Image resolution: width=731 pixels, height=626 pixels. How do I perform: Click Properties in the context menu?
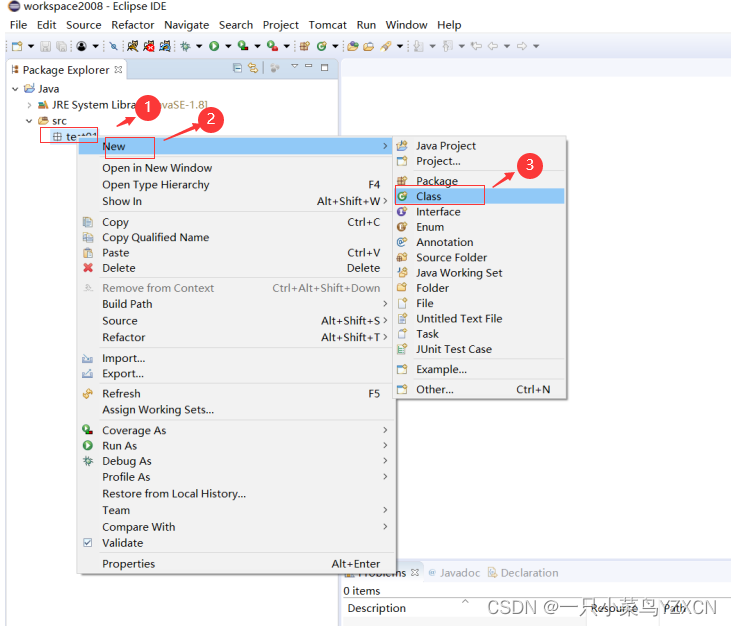click(236, 564)
